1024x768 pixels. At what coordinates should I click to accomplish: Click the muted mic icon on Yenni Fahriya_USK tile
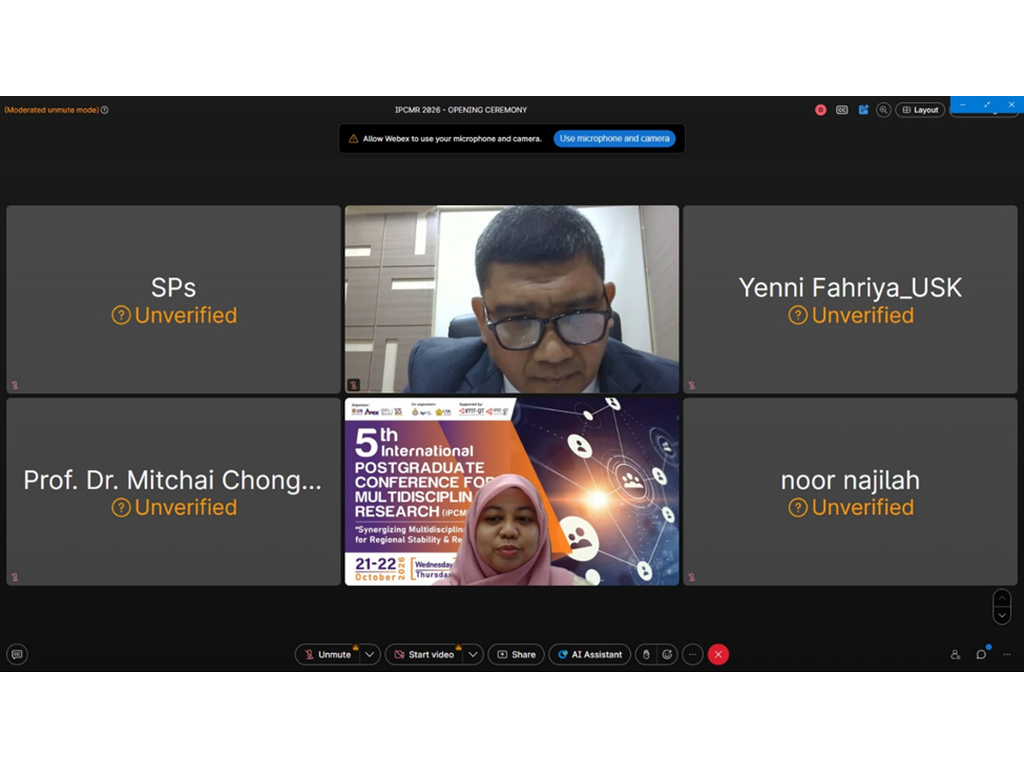692,385
